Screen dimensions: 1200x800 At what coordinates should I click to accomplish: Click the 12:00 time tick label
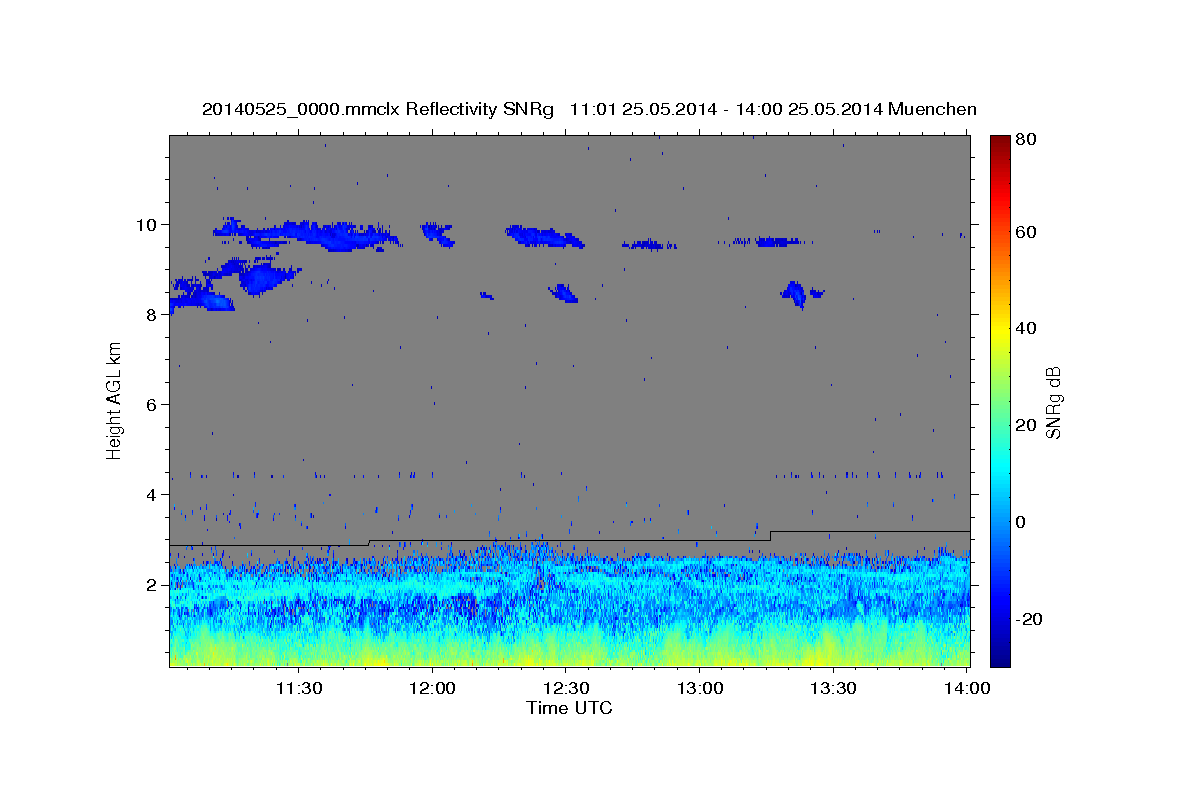click(432, 688)
